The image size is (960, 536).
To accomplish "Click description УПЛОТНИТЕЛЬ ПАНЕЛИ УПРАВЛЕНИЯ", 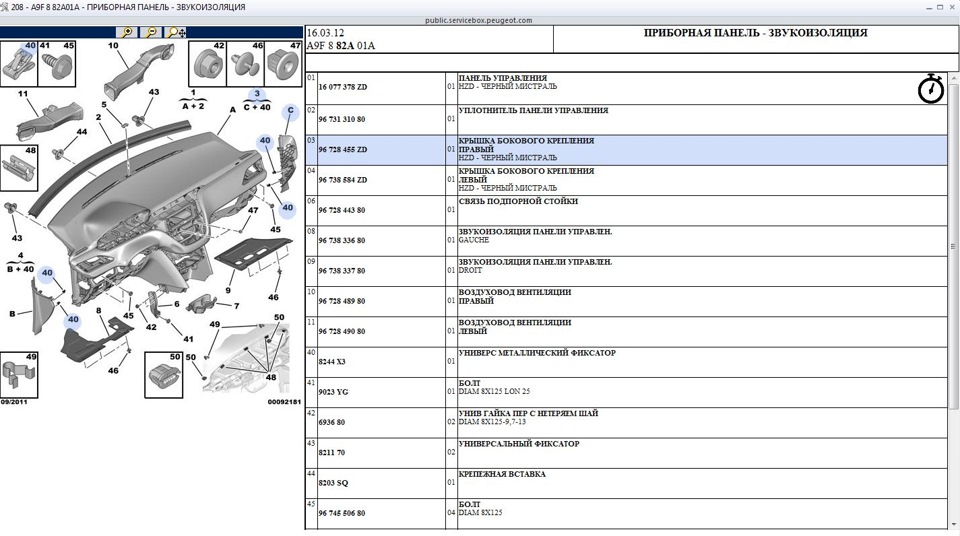I will pos(533,111).
